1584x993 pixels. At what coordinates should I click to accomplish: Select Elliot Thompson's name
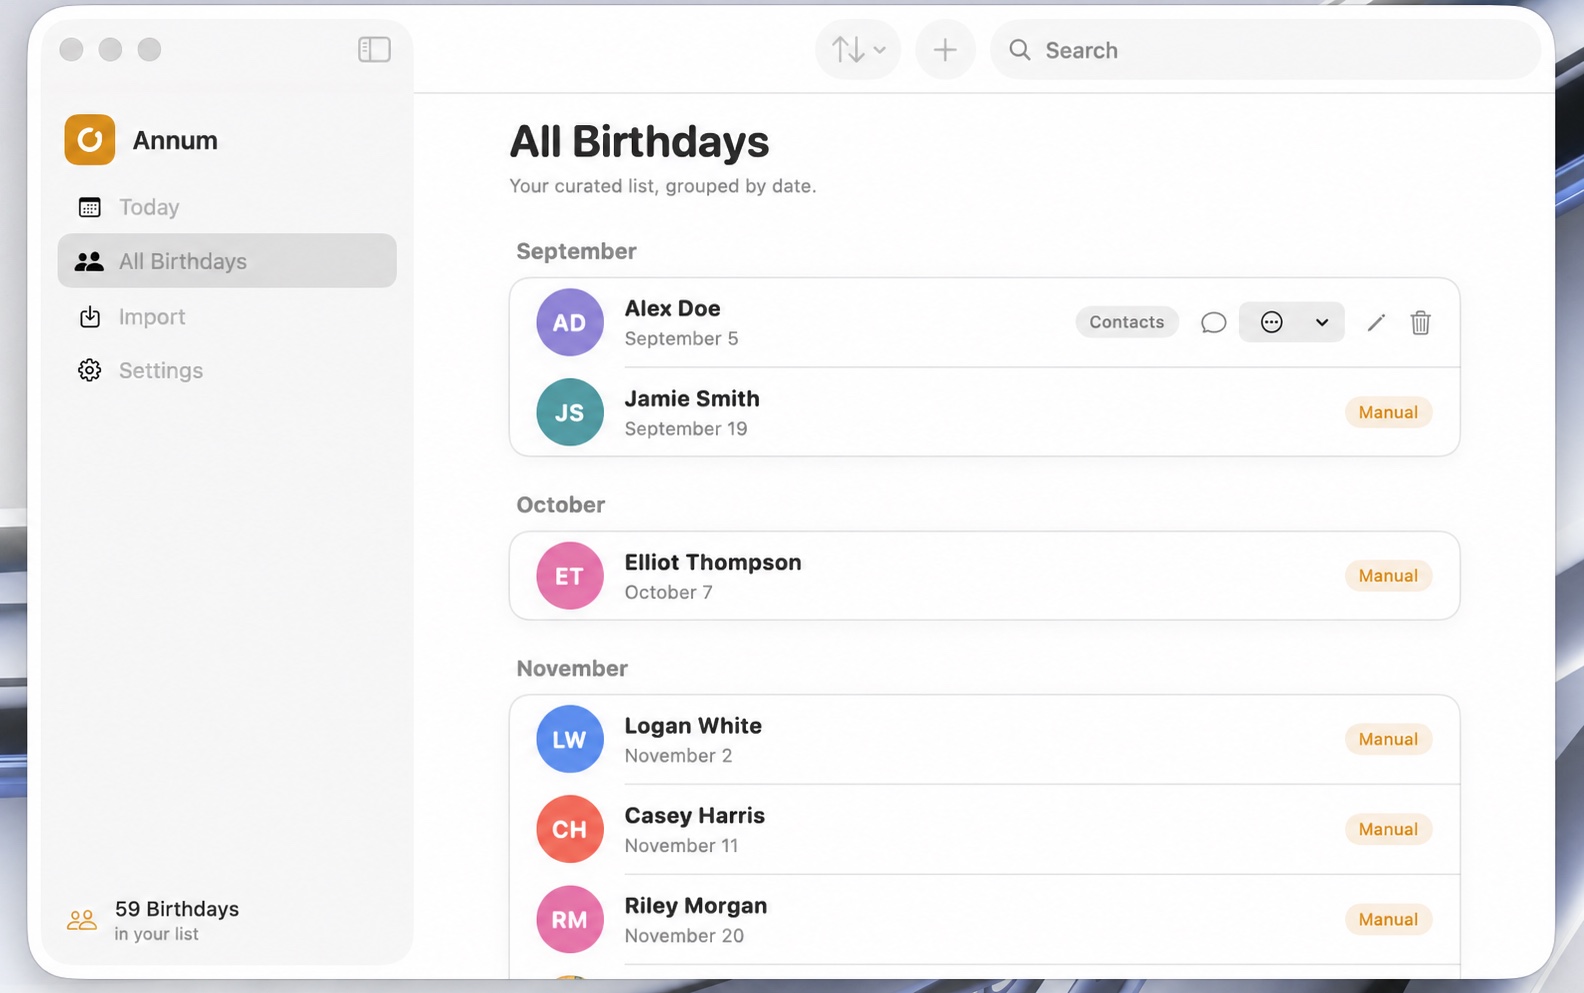(x=713, y=562)
